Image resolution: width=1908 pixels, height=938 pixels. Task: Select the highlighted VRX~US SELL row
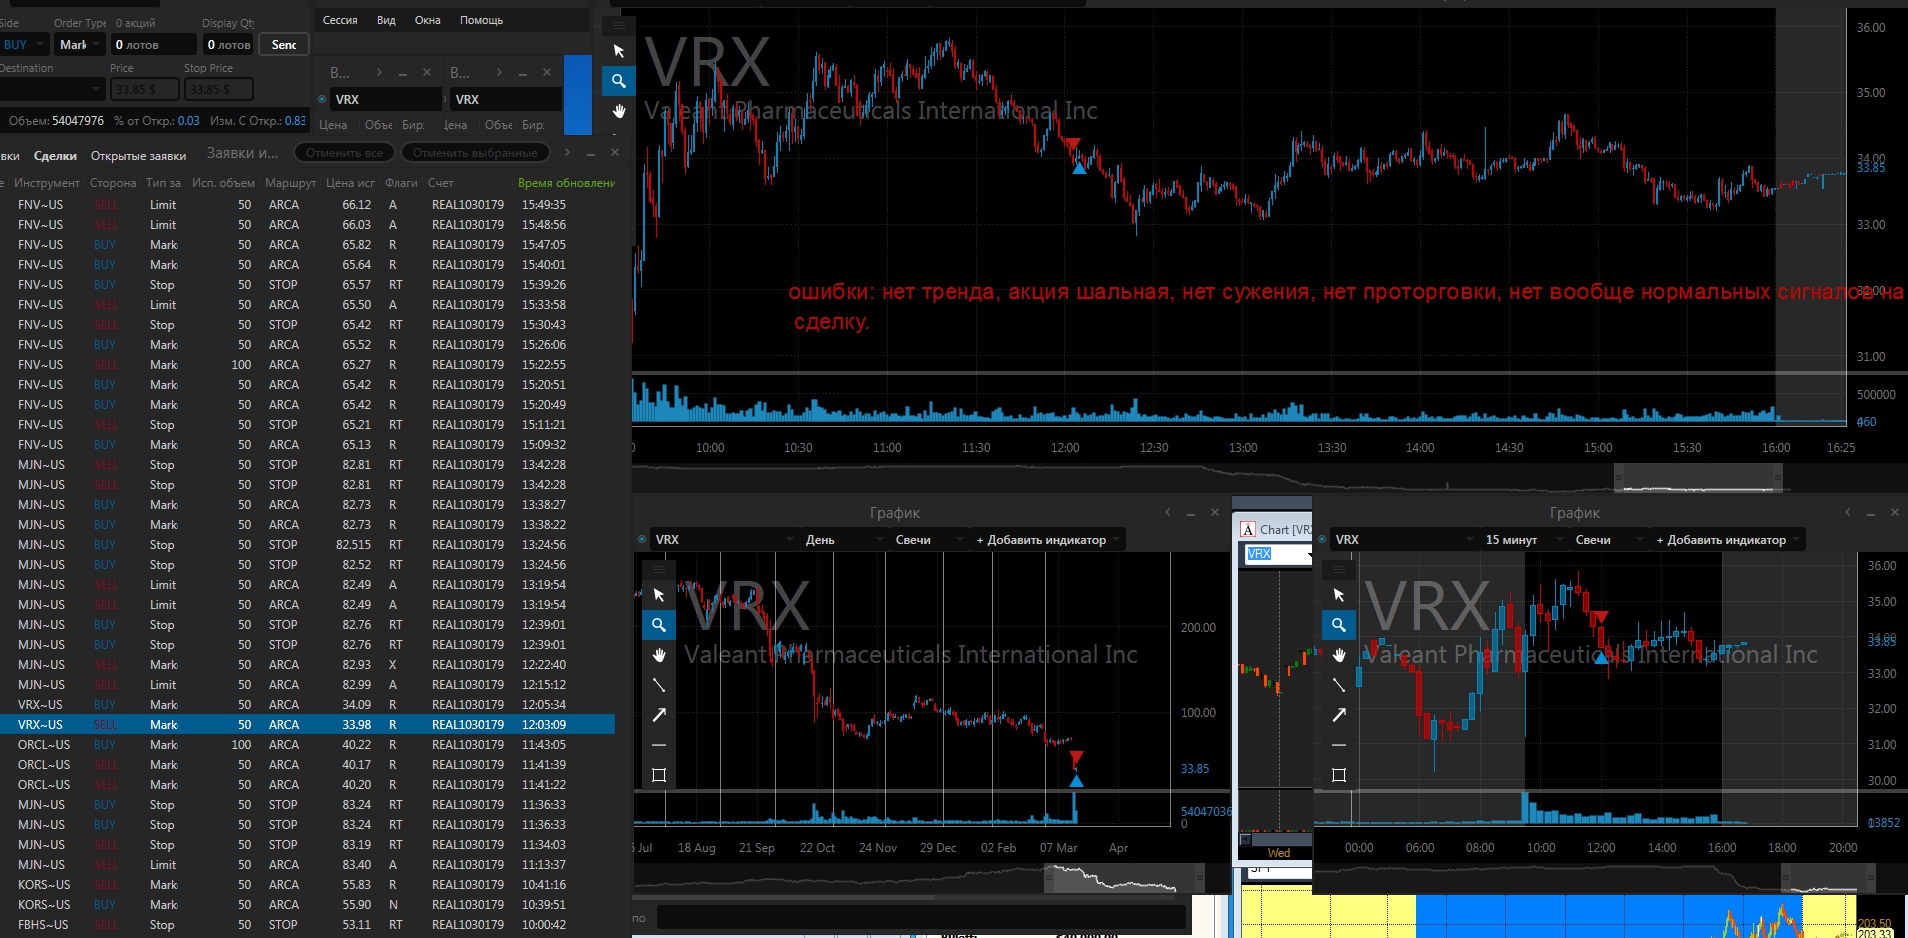point(307,724)
